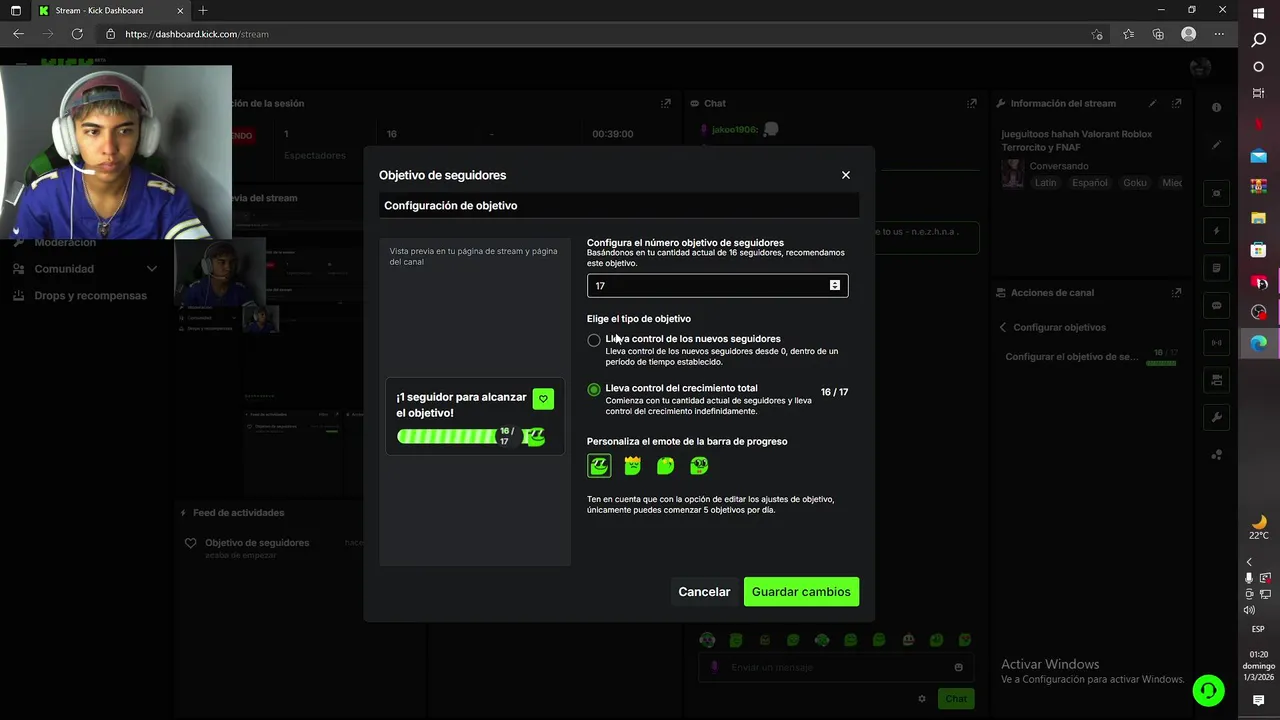Screen dimensions: 1280x720
Task: Open a new browser tab
Action: click(203, 10)
